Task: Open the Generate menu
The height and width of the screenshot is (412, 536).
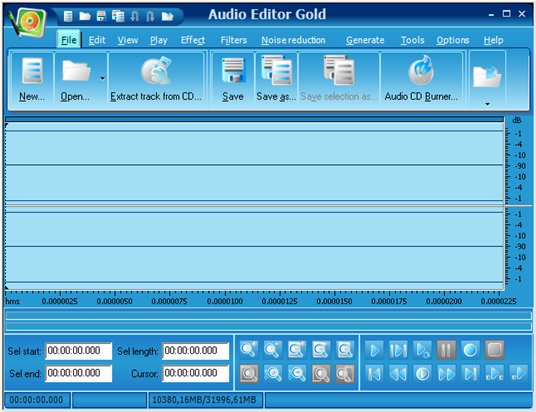Action: 365,40
